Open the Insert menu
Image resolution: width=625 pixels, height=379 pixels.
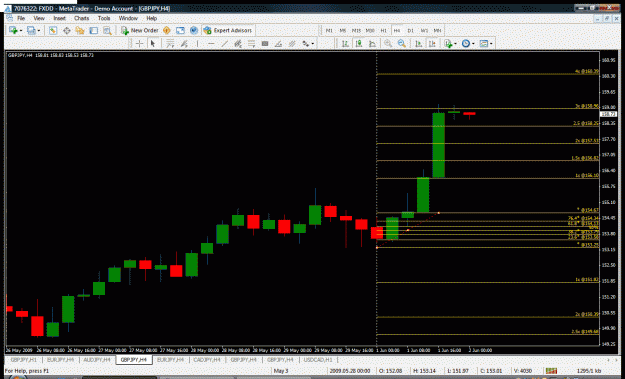pyautogui.click(x=59, y=18)
